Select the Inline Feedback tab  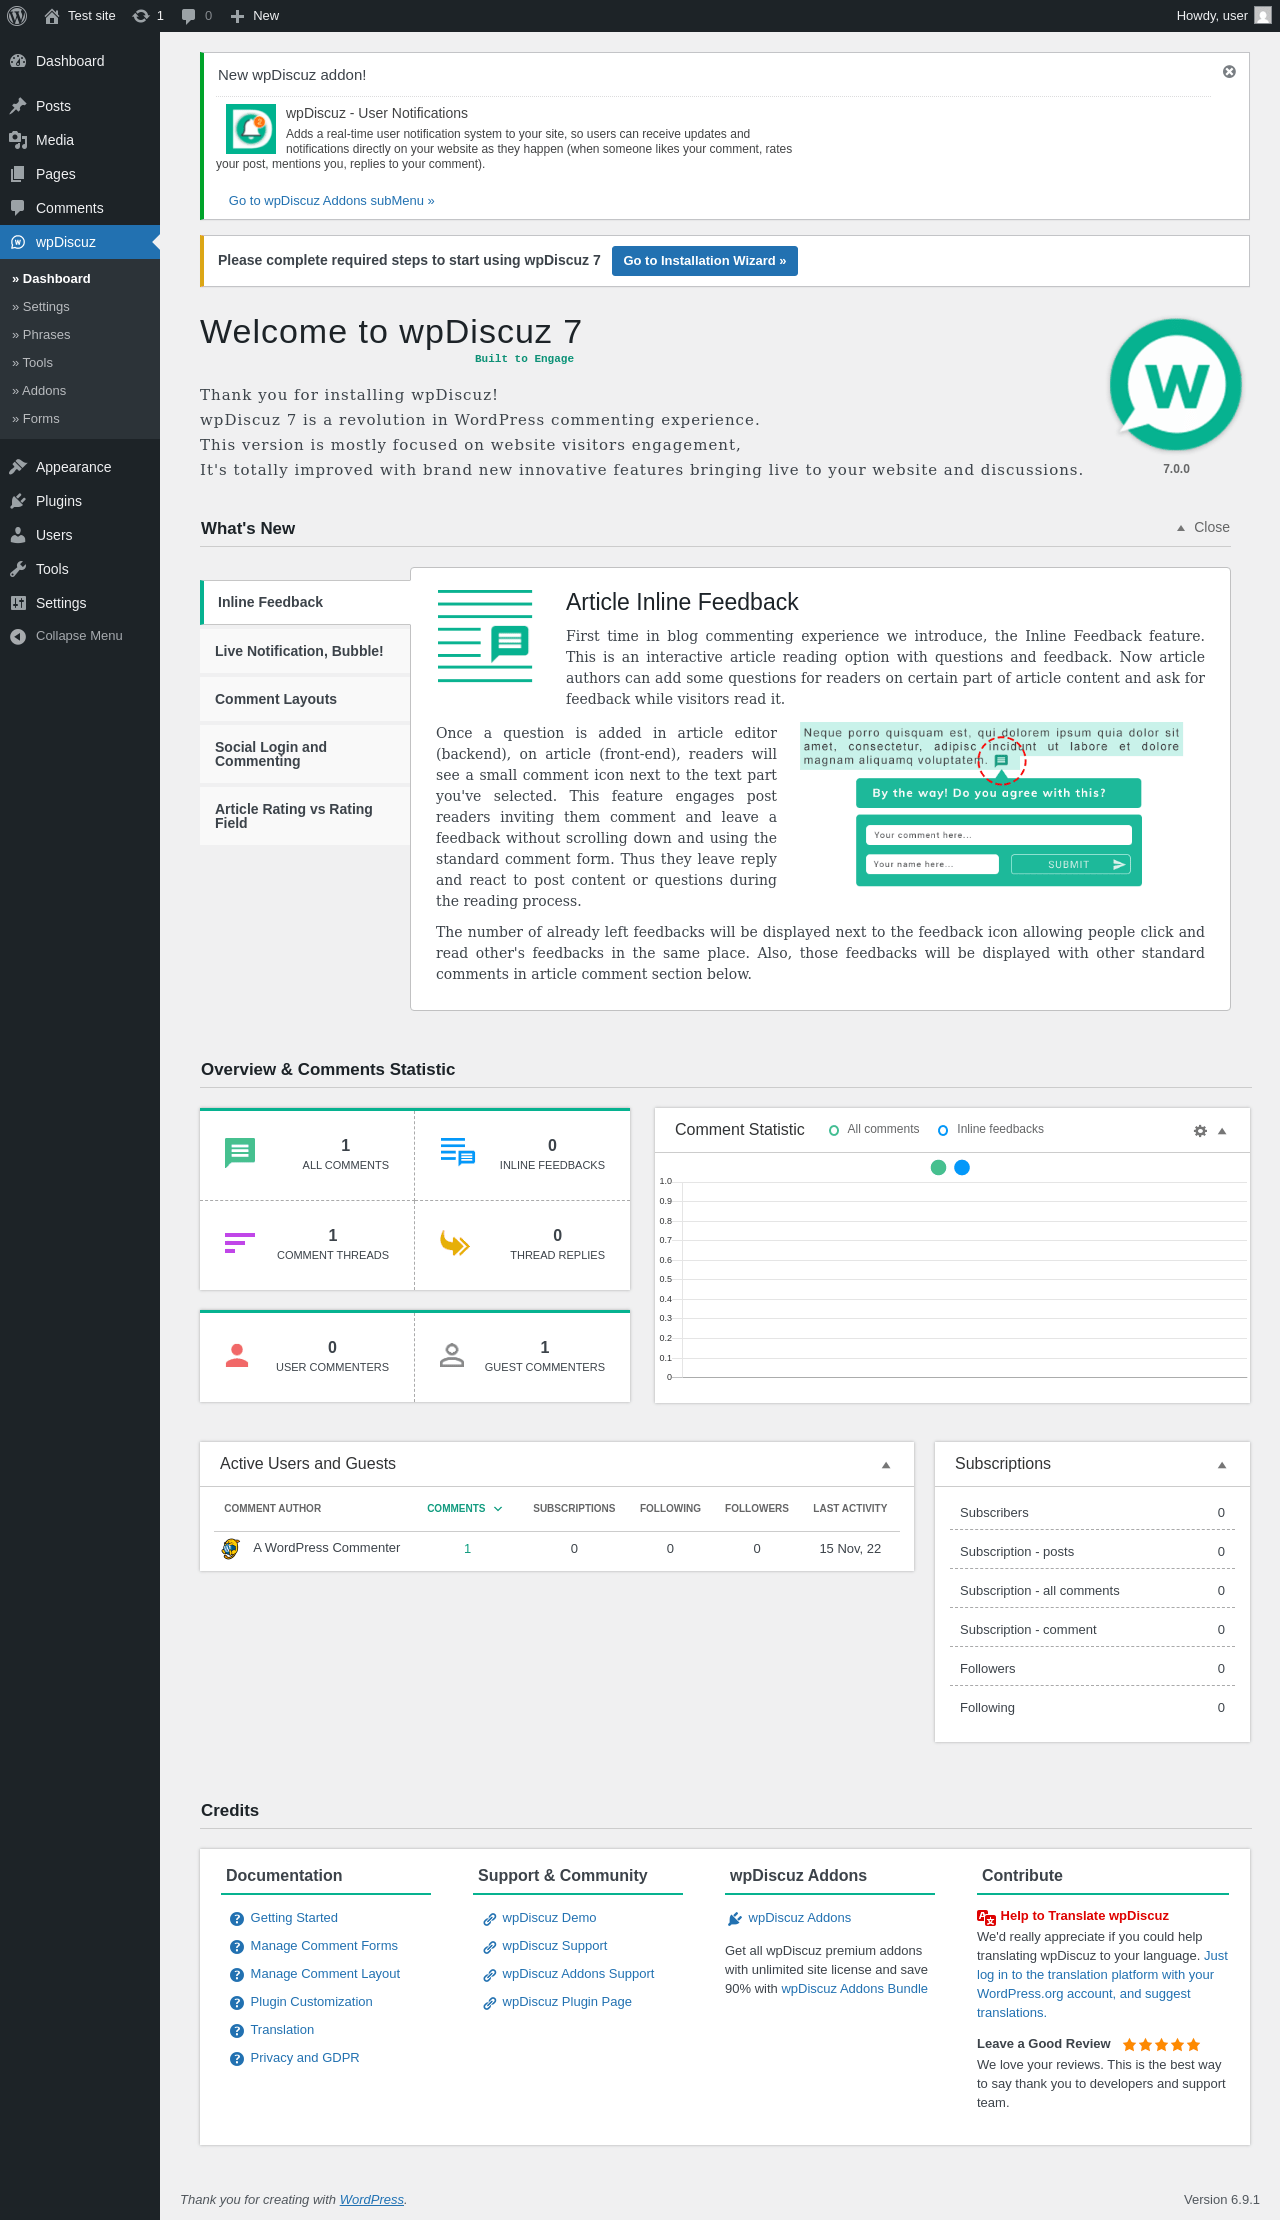click(306, 602)
